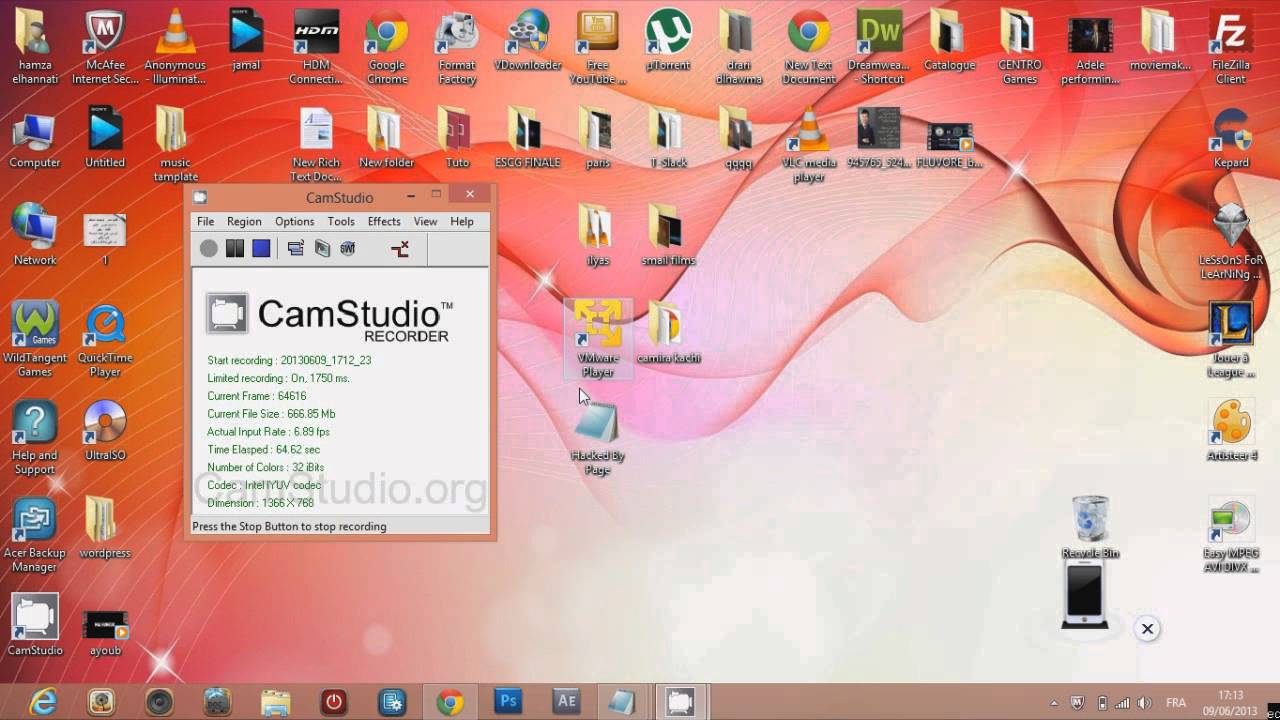Select the FileZilla Client desktop icon
1280x720 pixels.
coord(1231,47)
